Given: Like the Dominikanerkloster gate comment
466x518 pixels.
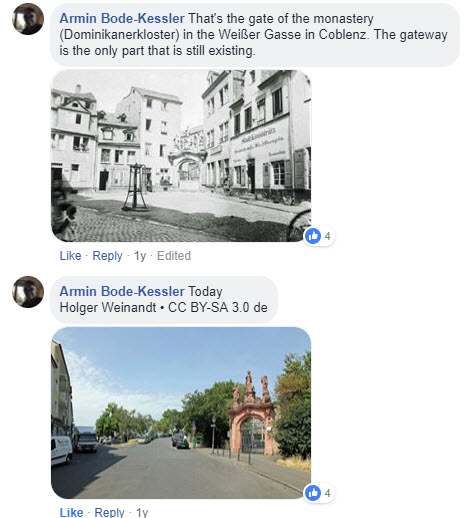Looking at the screenshot, I should pyautogui.click(x=70, y=256).
